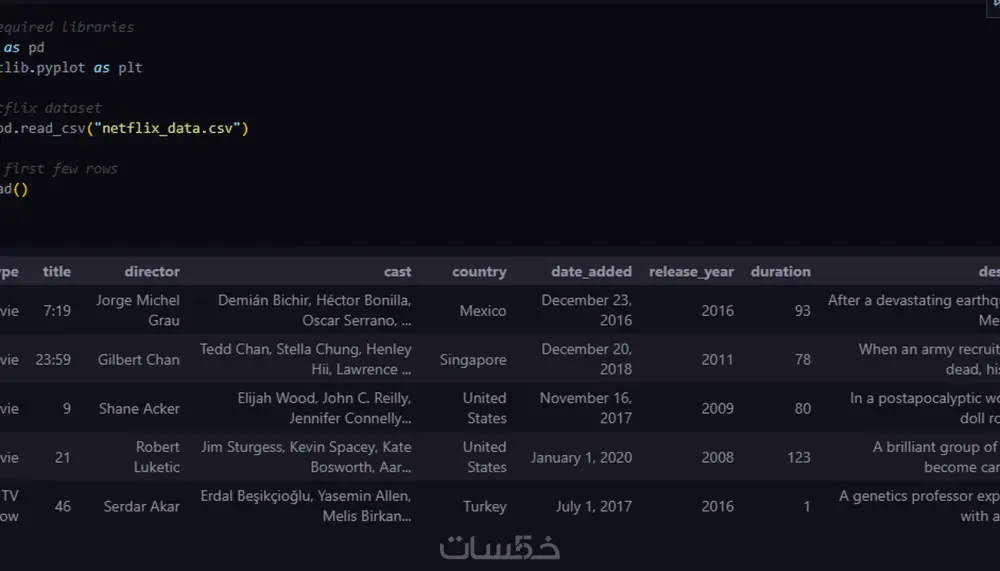Click cast cell starting "Erdal Beşikçioğlu"
The width and height of the screenshot is (1000, 571).
[x=305, y=506]
